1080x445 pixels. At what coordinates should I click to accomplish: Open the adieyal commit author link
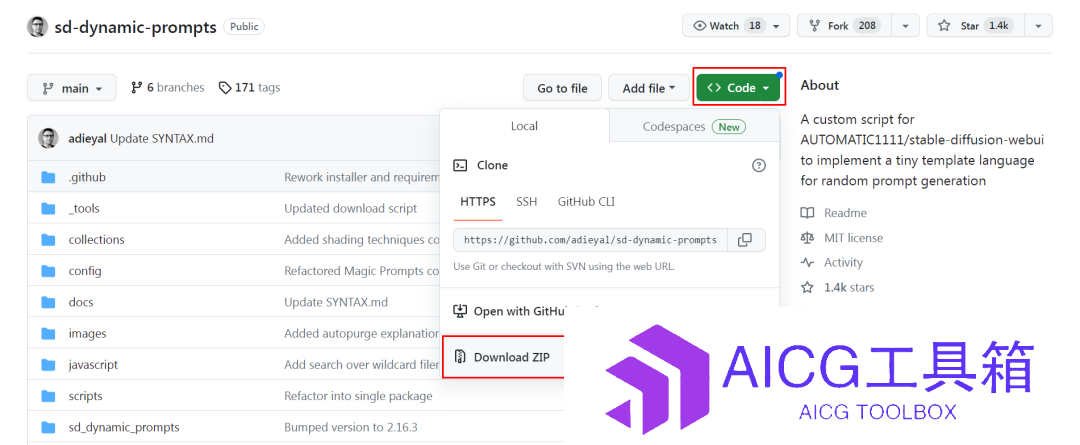pyautogui.click(x=88, y=138)
